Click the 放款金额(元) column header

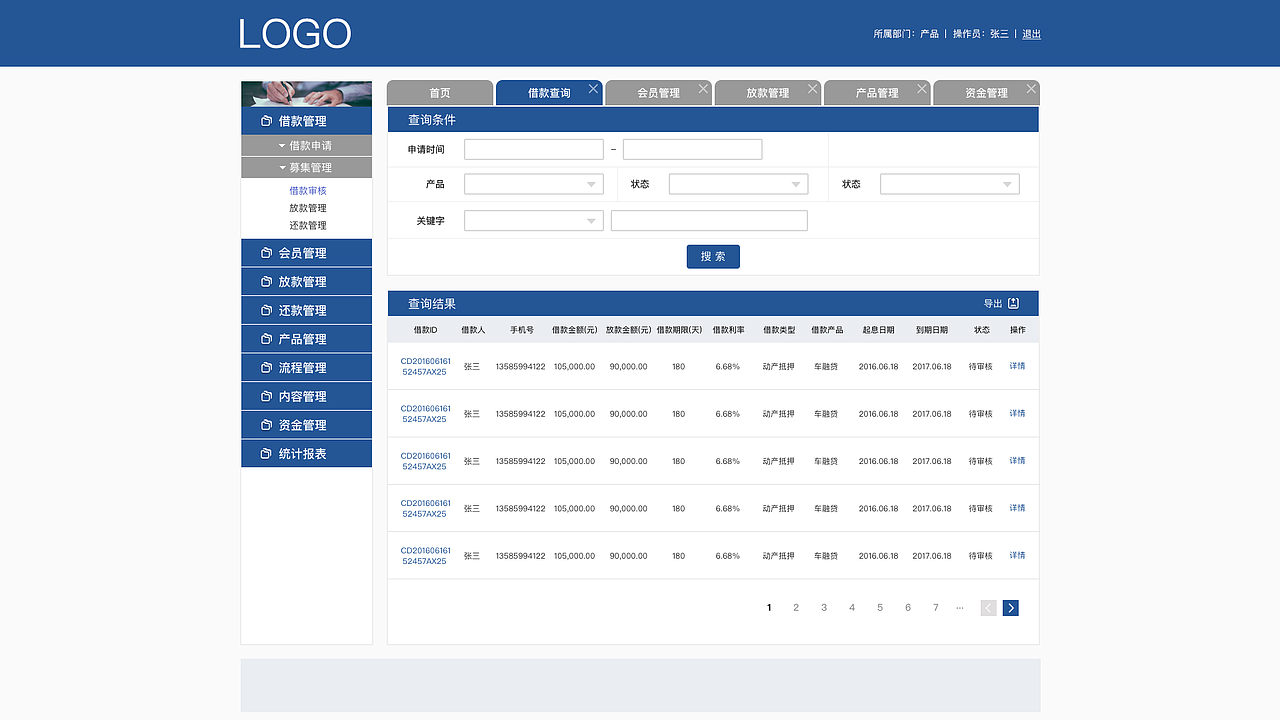tap(629, 330)
